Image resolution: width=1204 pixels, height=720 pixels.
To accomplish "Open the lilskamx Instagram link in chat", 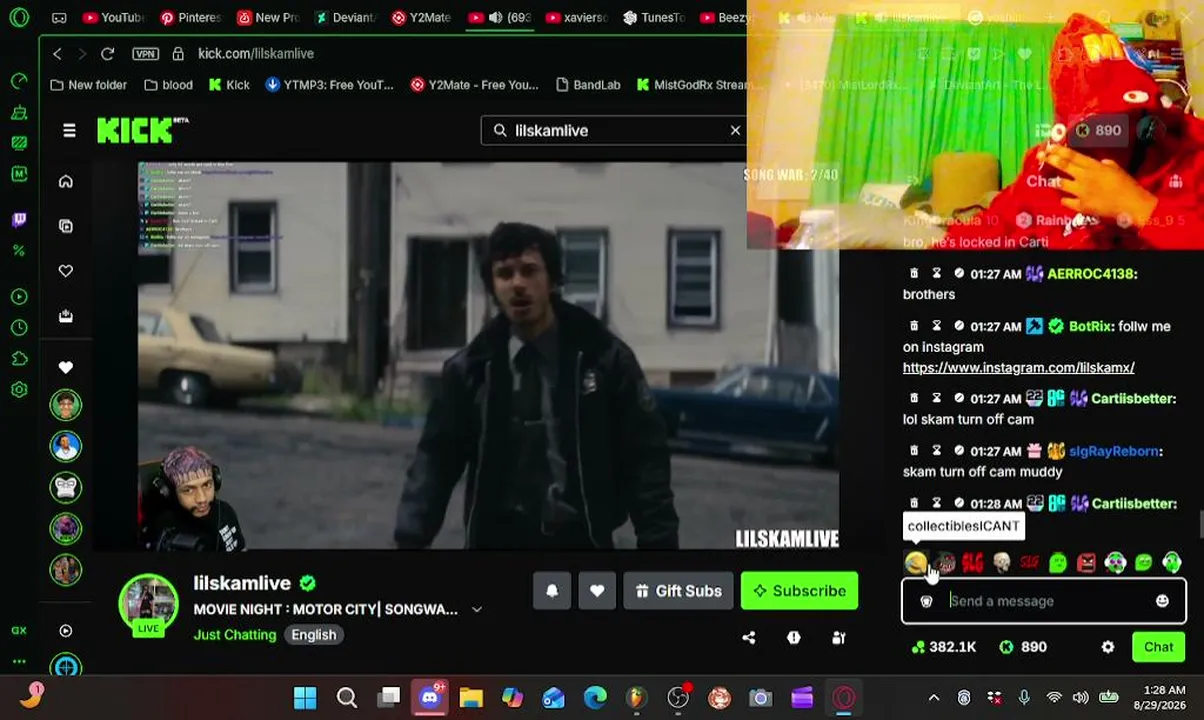I will click(1018, 368).
